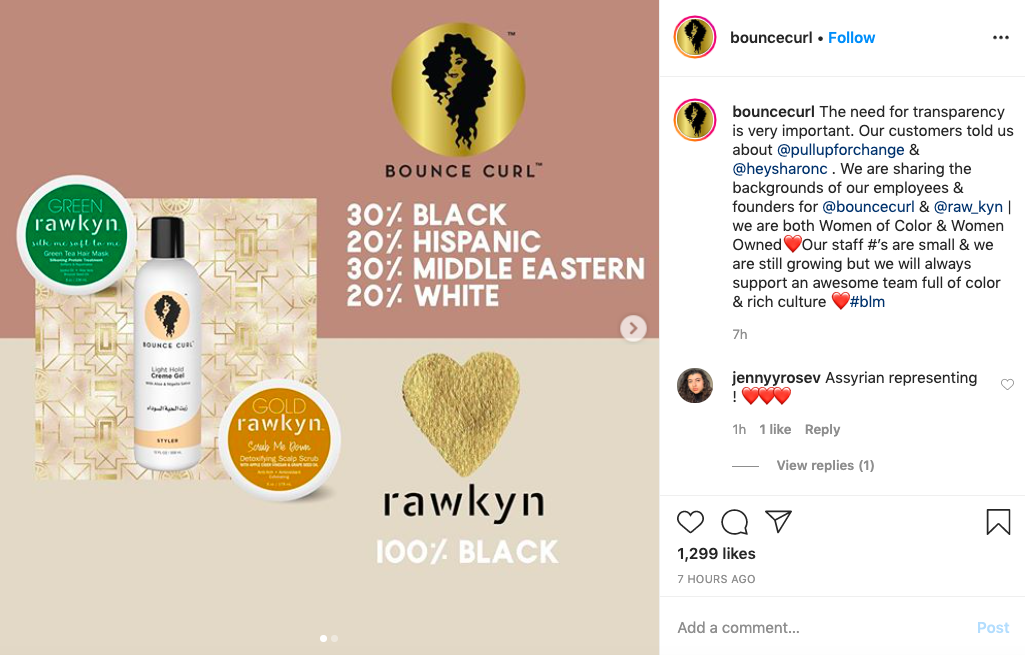Open bouncecurl avatar beside the caption
This screenshot has width=1025, height=655.
[x=695, y=120]
